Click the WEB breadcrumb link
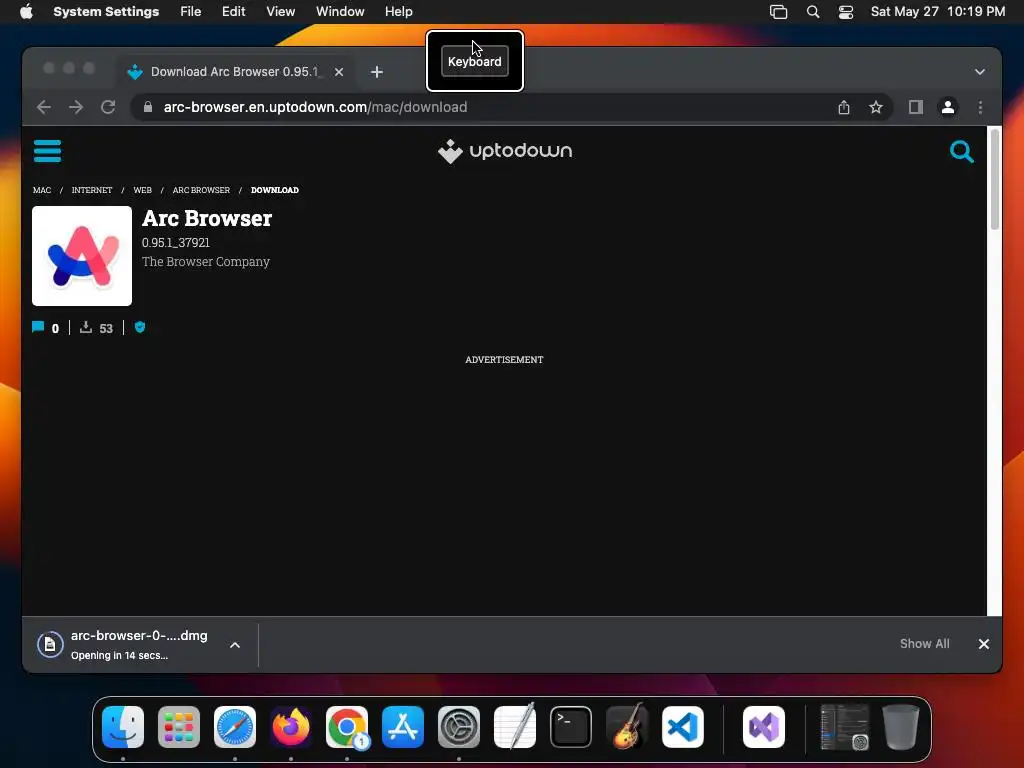Image resolution: width=1024 pixels, height=768 pixels. 142,190
